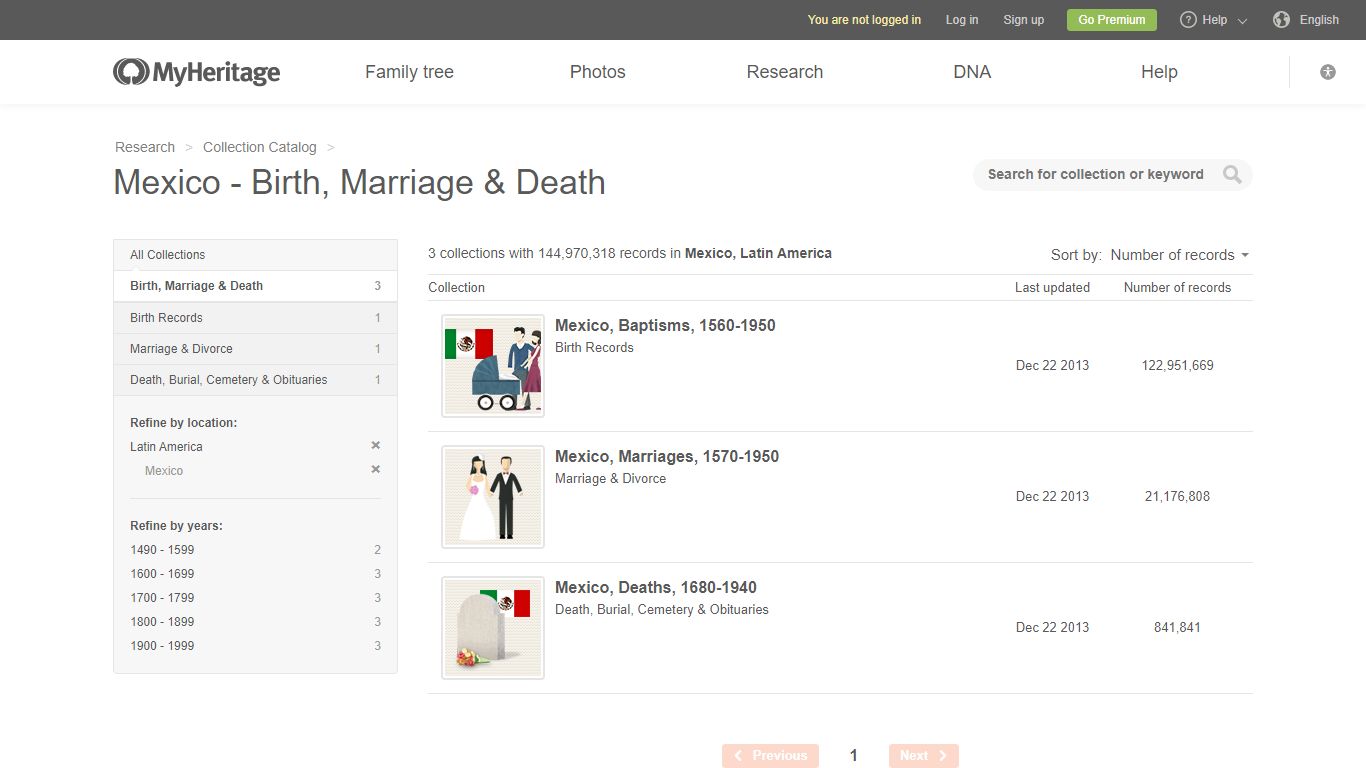
Task: Click the Deaths tombstone thumbnail
Action: (493, 628)
